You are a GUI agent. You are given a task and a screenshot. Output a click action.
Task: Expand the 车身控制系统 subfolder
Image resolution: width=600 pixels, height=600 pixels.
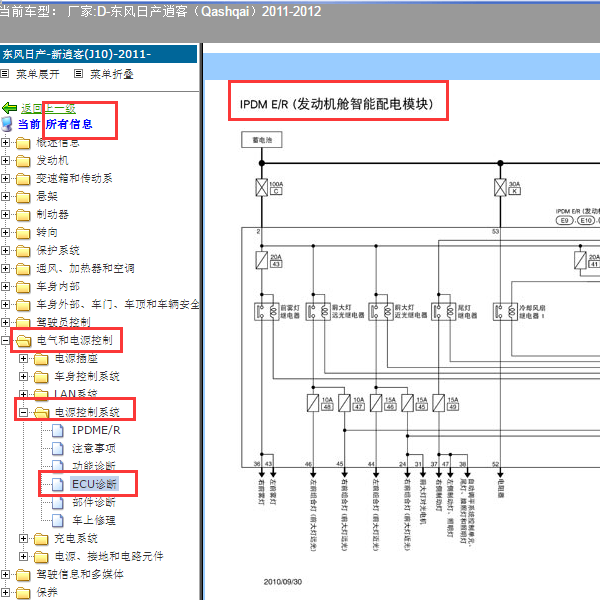point(23,376)
